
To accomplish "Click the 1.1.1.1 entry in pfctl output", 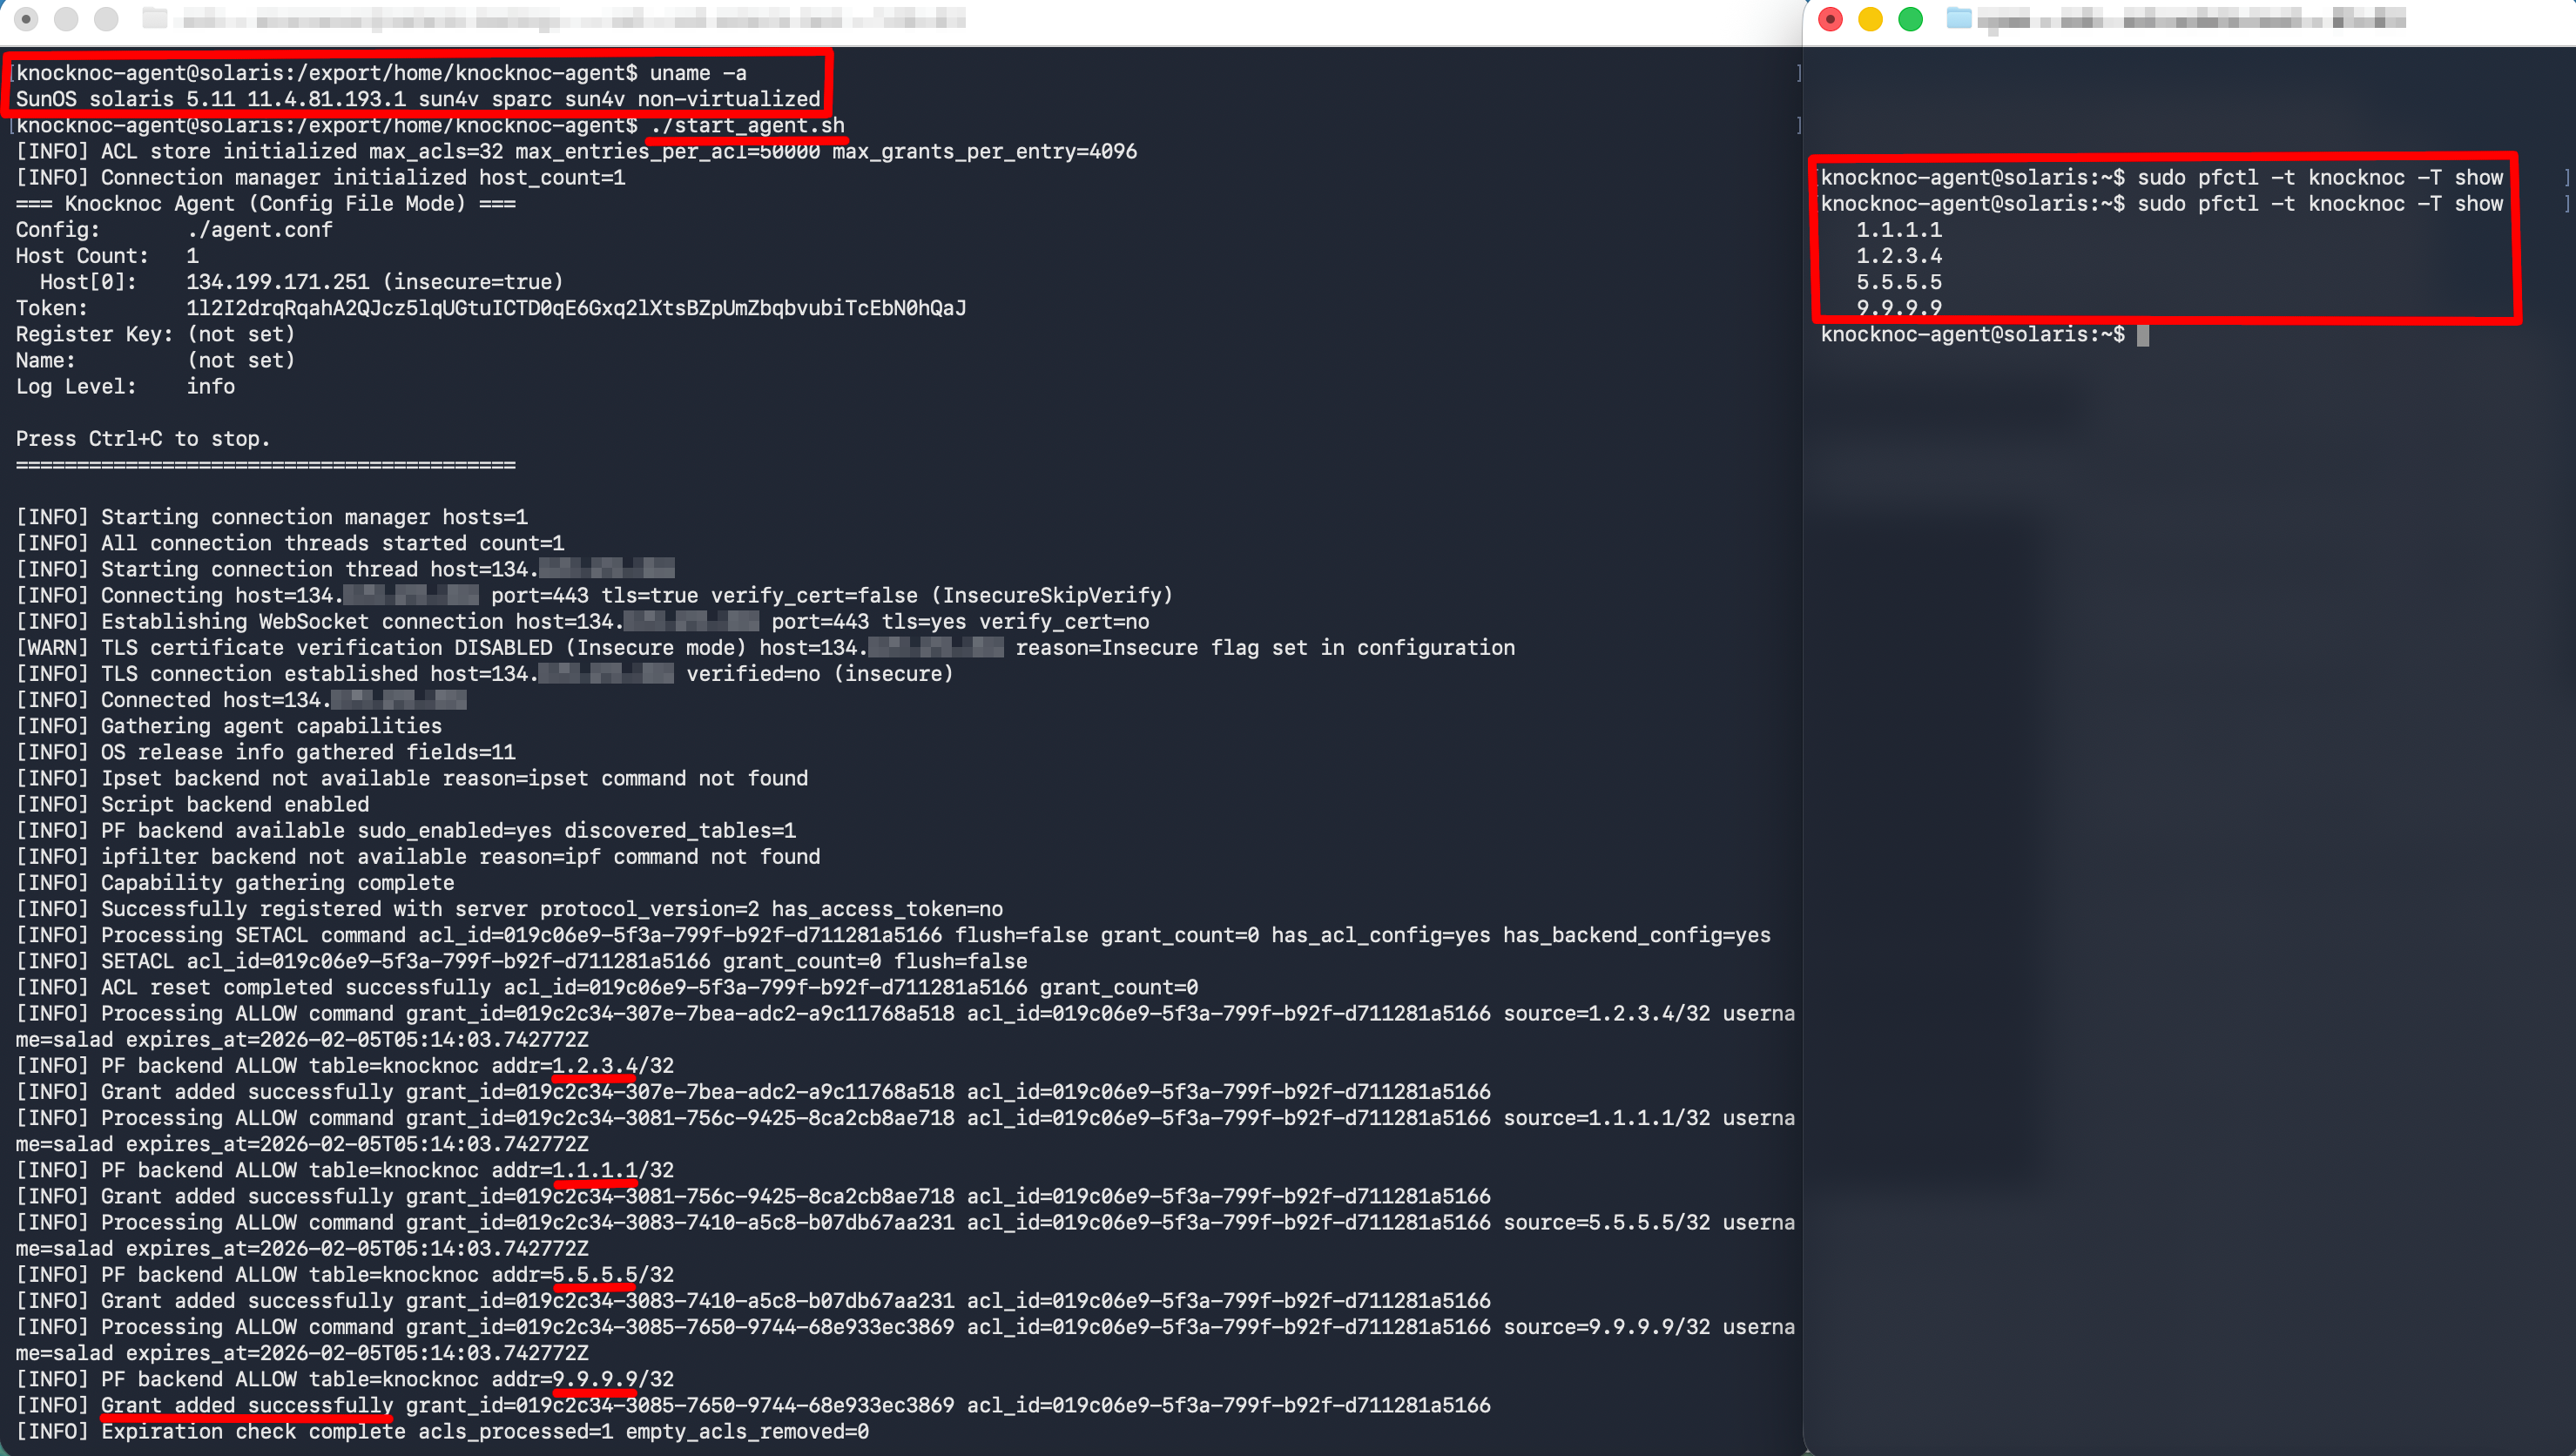I will tap(1898, 230).
